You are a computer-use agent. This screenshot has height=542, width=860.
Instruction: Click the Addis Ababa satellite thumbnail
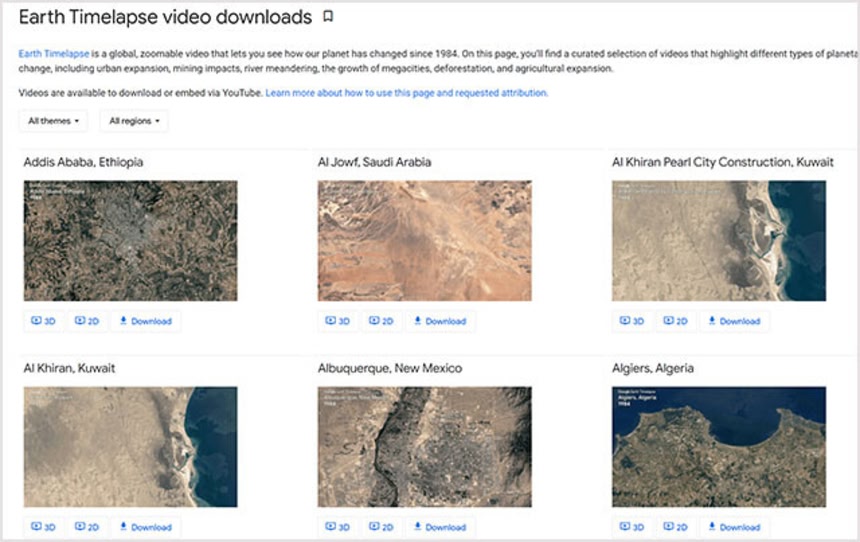point(130,241)
